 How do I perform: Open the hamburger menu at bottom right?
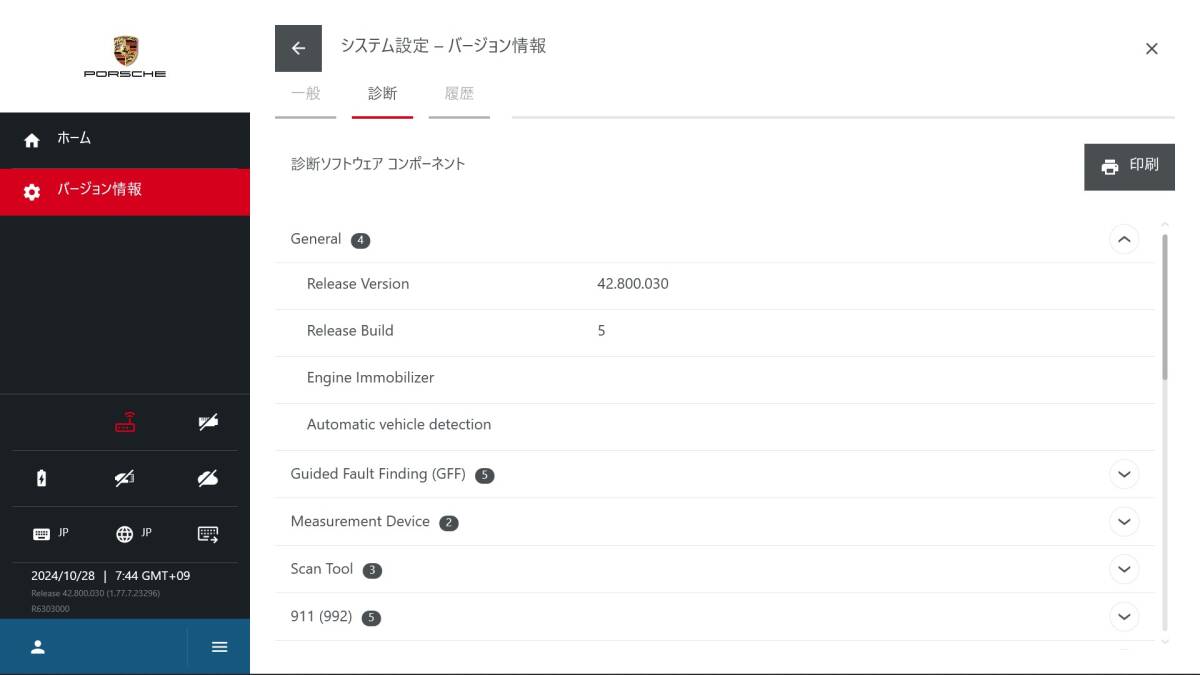click(x=219, y=647)
